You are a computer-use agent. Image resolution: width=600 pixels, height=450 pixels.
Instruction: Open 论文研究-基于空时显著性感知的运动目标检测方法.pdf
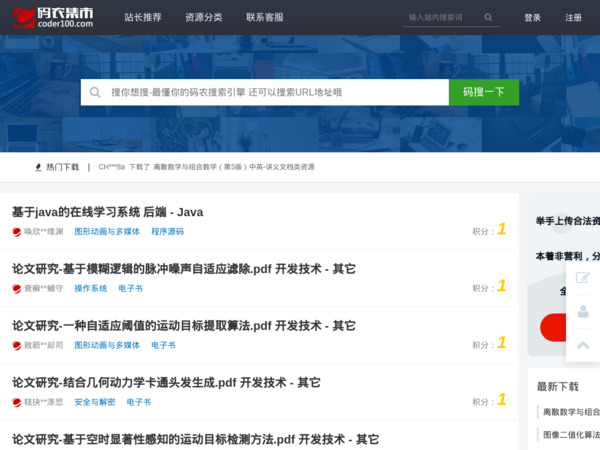(196, 440)
